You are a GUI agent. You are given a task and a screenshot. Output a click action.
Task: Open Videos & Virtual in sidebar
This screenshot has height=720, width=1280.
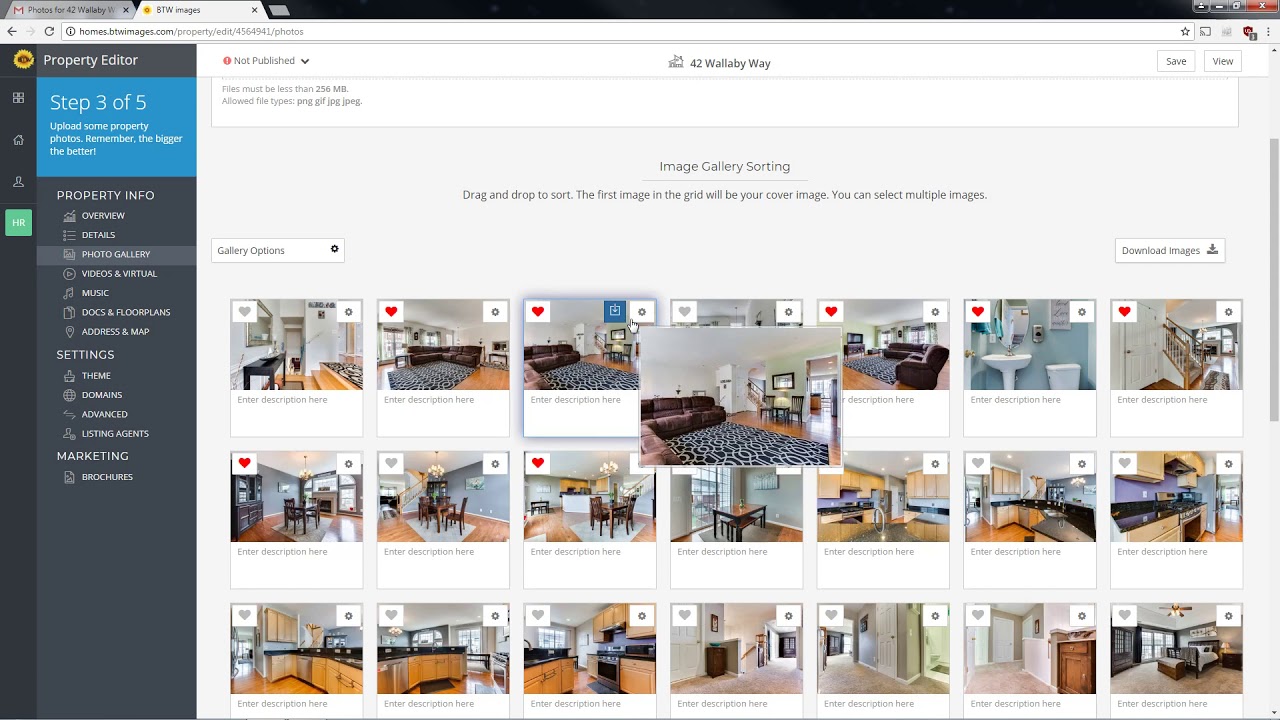click(119, 274)
